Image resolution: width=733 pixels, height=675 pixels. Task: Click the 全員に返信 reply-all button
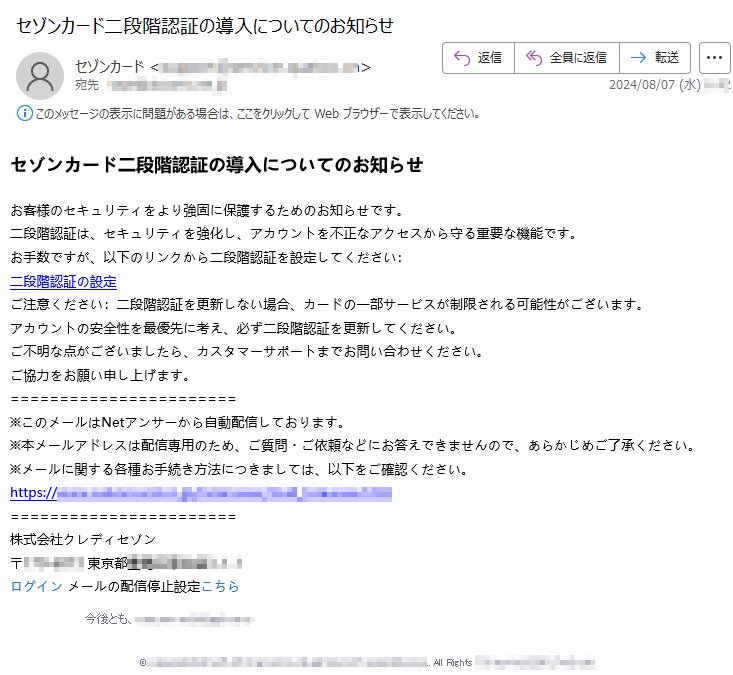(567, 58)
